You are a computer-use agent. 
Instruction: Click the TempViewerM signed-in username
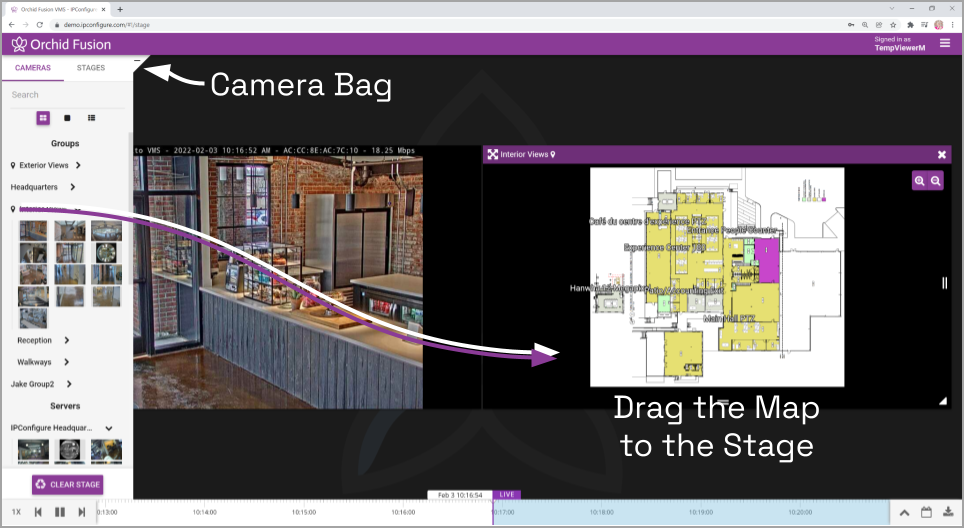point(900,48)
